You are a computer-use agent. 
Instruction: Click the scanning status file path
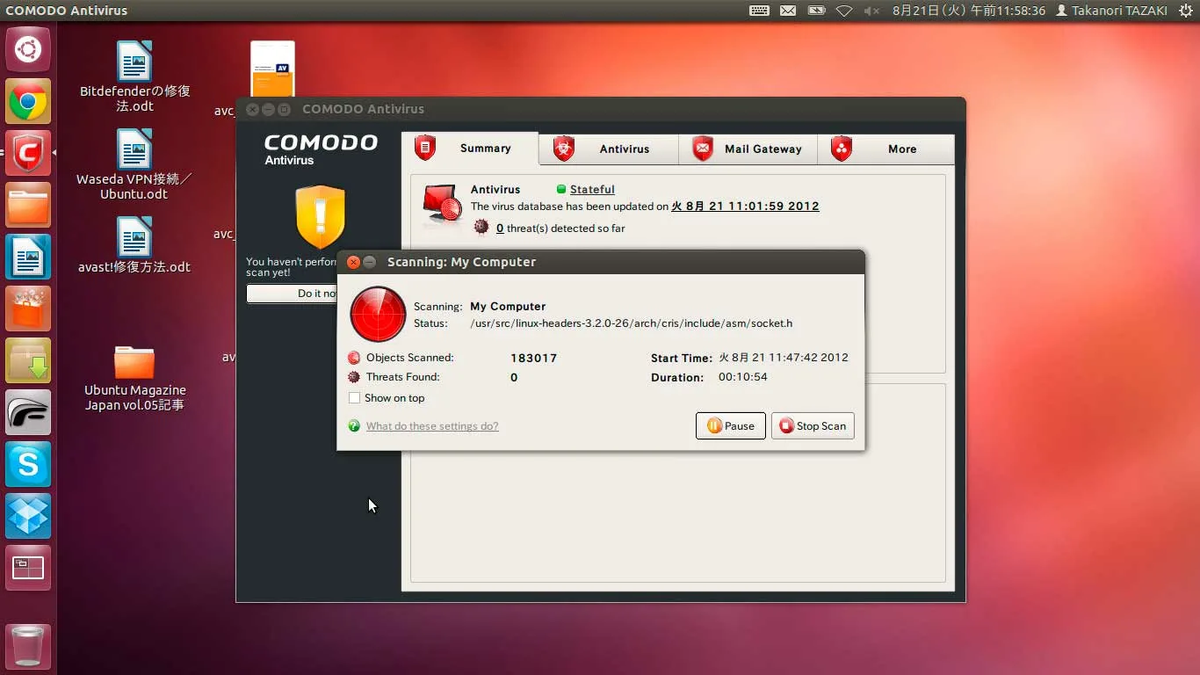pos(631,324)
